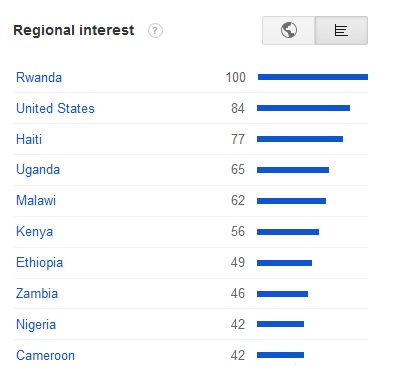The height and width of the screenshot is (386, 399).
Task: Open the Rwanda region link
Action: point(39,77)
